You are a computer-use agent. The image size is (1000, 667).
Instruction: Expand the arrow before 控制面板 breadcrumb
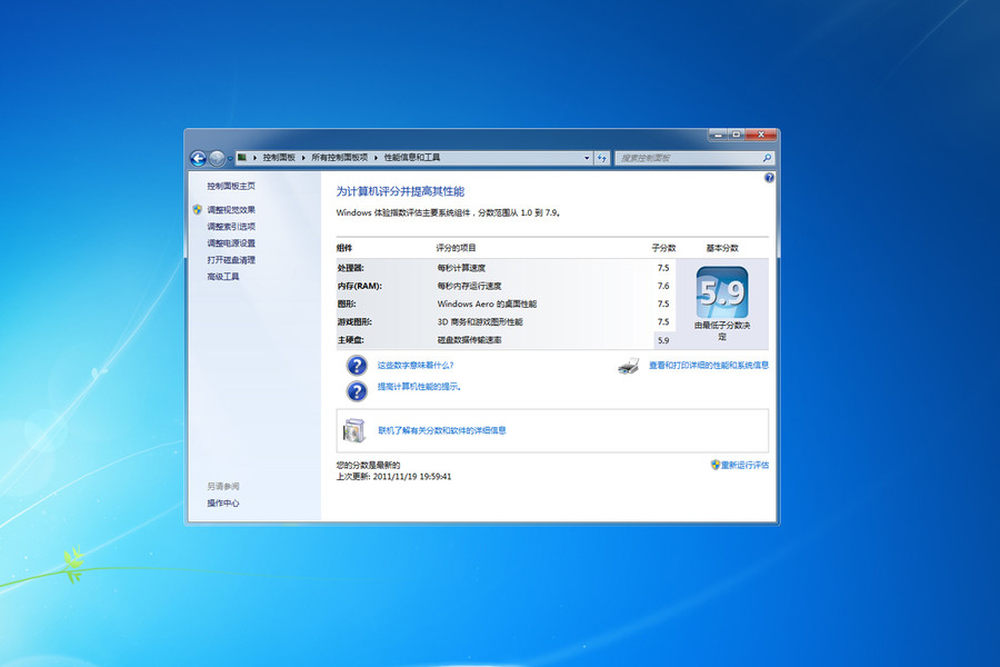pos(254,158)
